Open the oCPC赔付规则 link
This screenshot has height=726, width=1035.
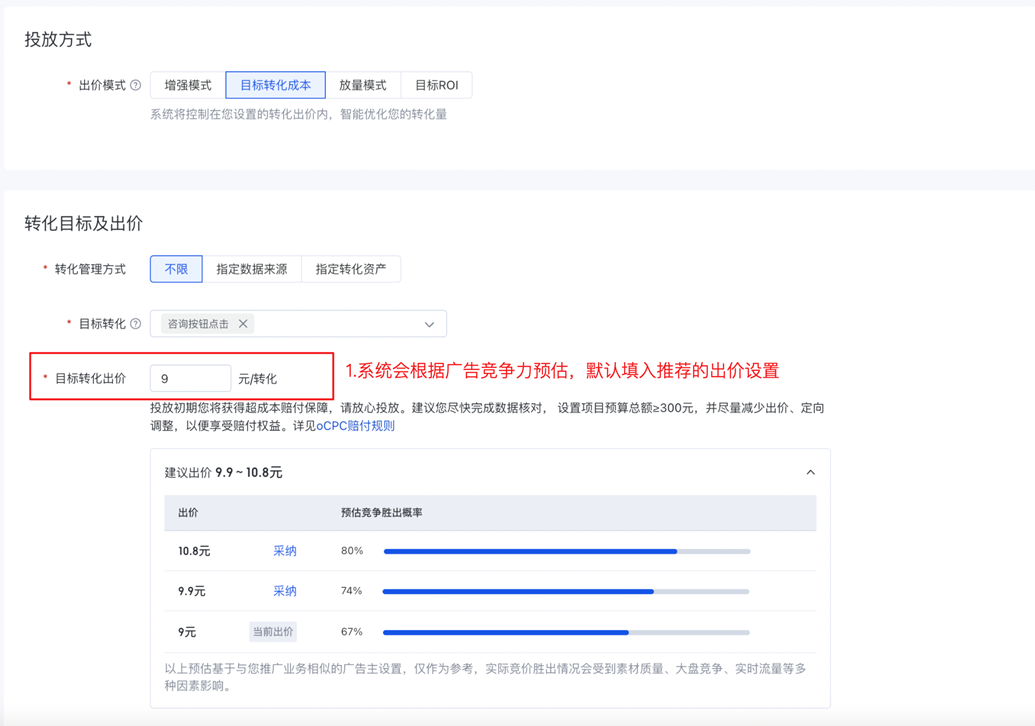(355, 426)
